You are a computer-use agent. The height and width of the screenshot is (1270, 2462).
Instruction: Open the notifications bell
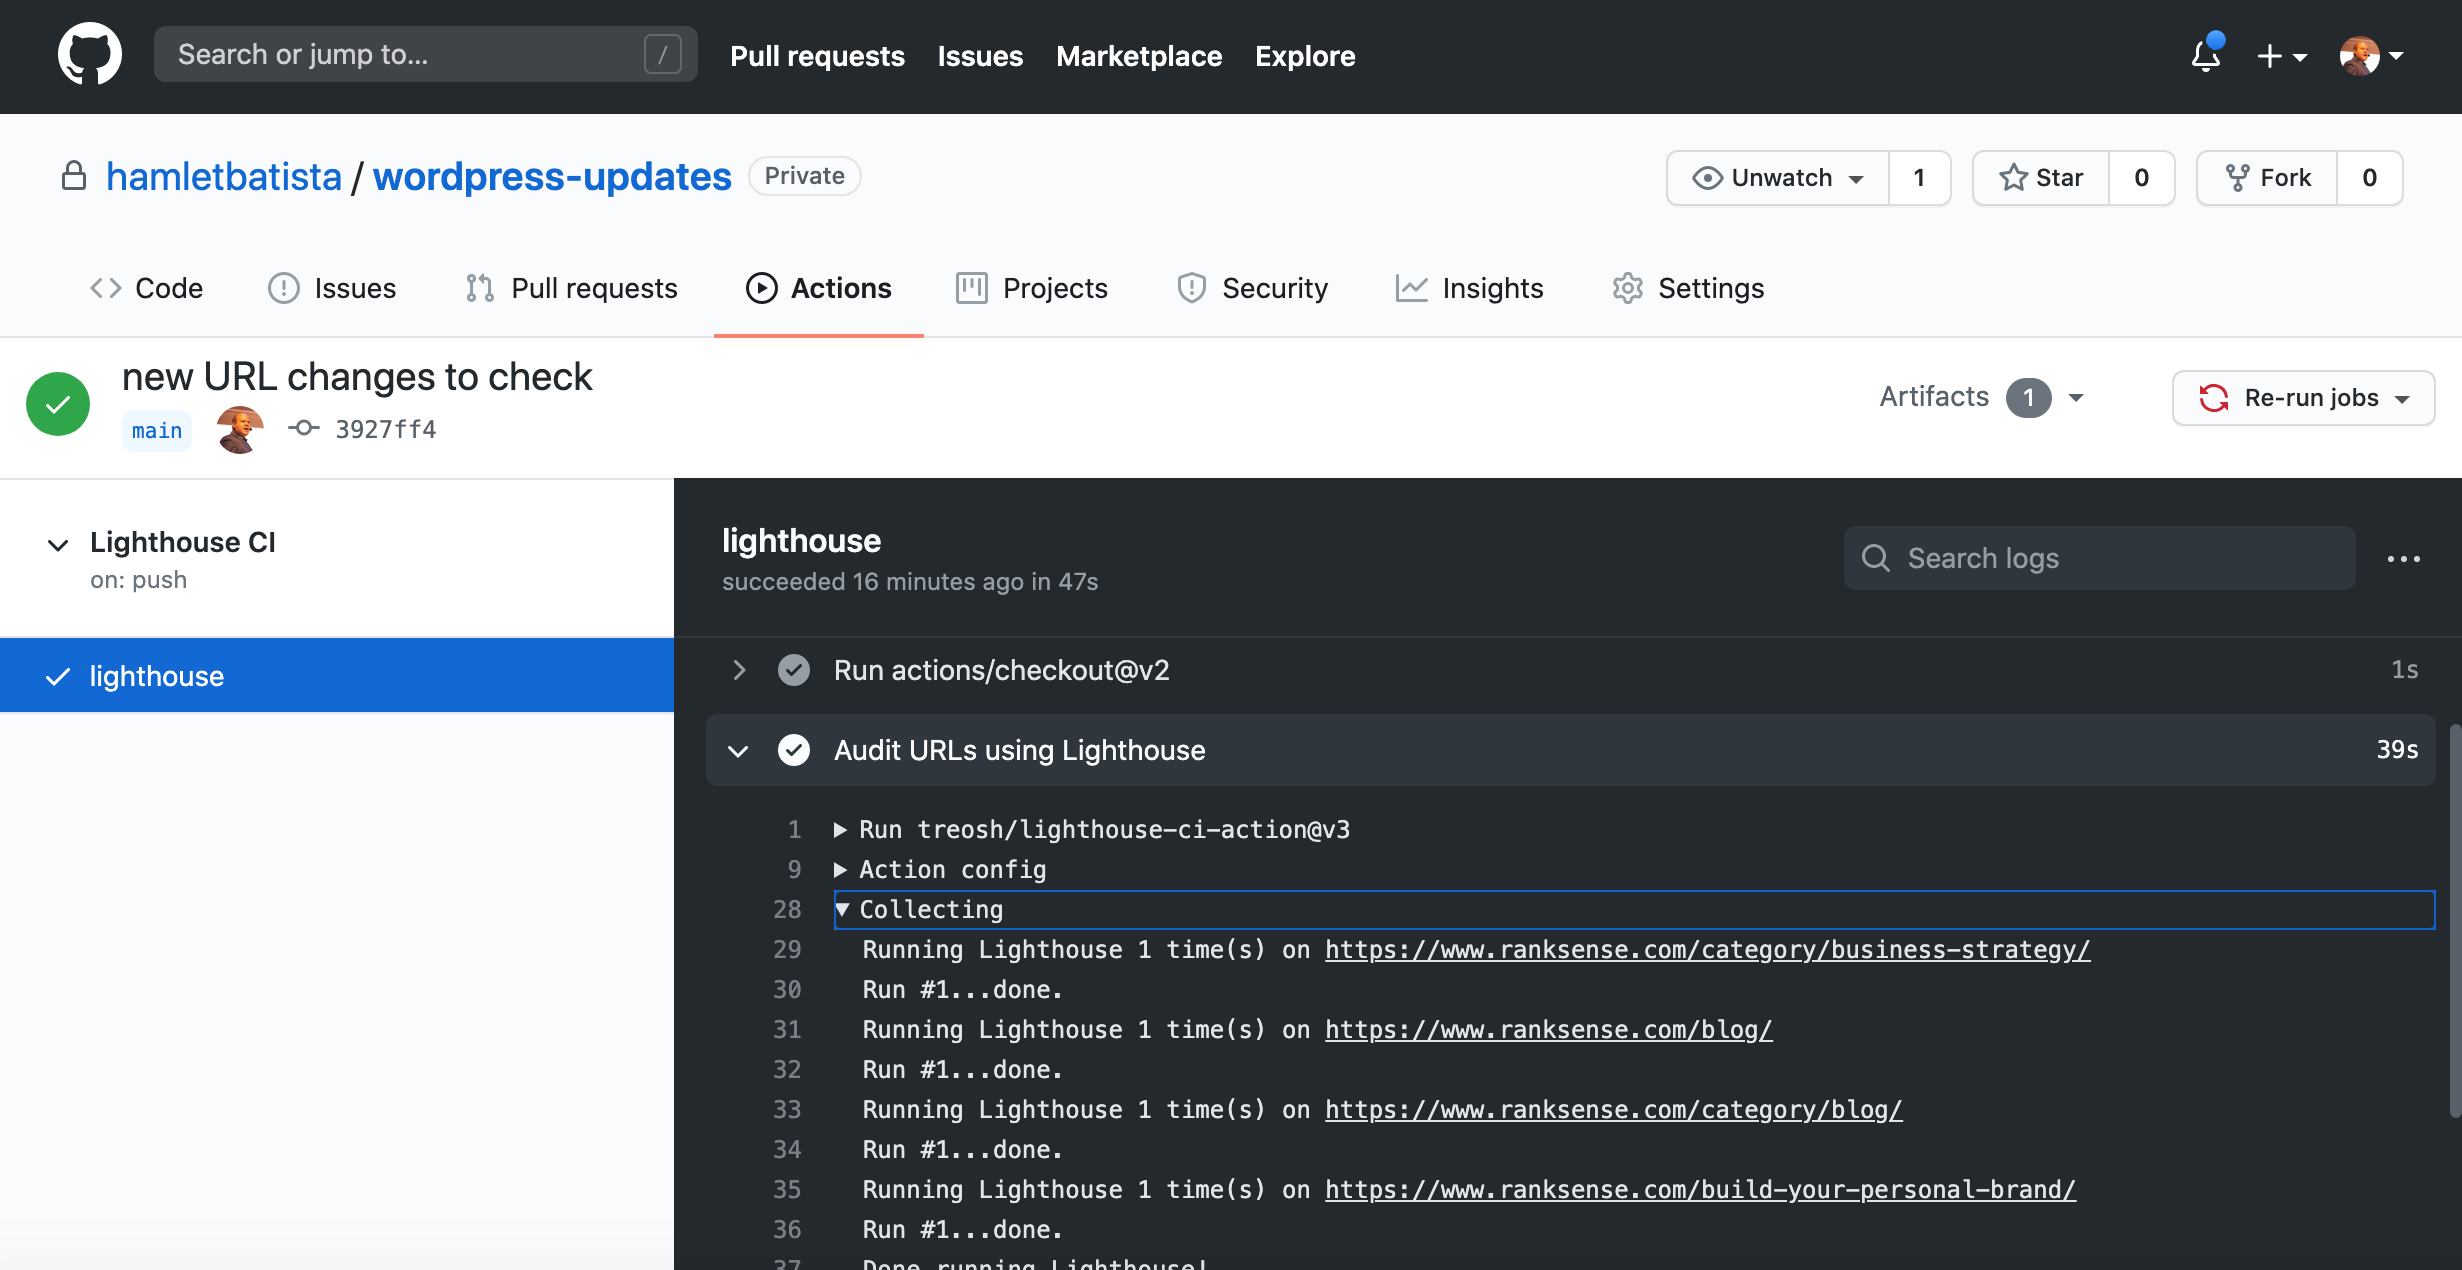[x=2206, y=55]
